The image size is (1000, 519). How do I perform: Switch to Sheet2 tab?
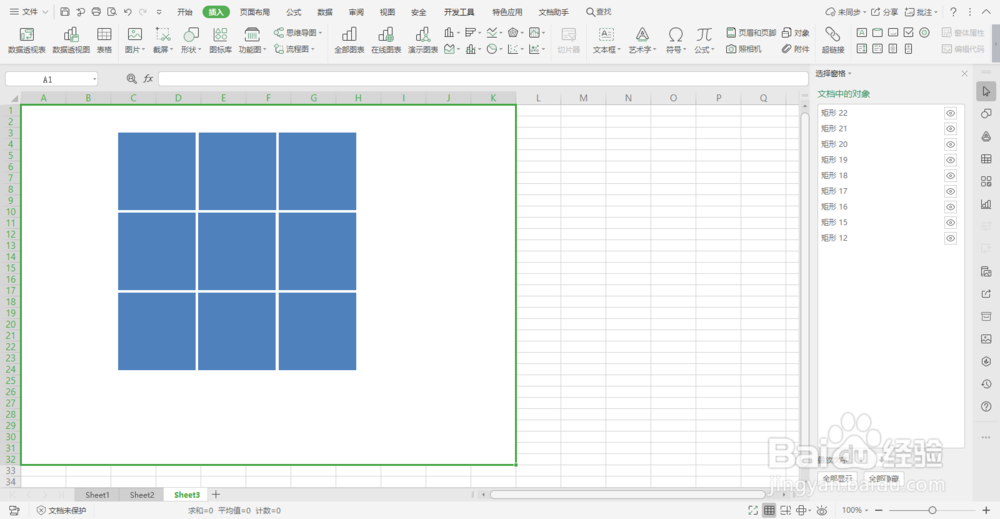tap(142, 495)
